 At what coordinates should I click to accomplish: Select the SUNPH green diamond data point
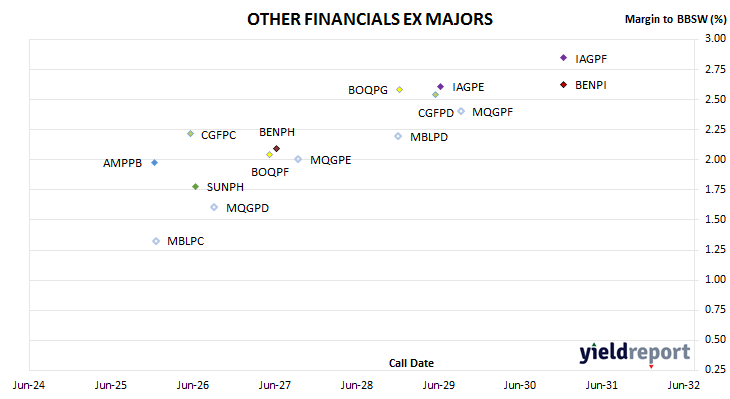pos(196,187)
